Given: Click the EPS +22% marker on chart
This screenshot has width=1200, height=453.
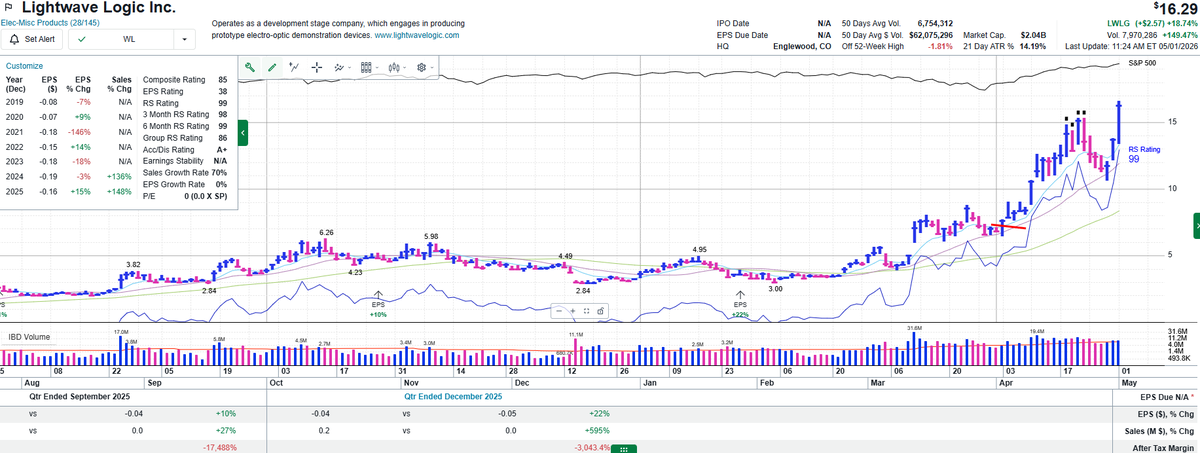Looking at the screenshot, I should coord(740,303).
